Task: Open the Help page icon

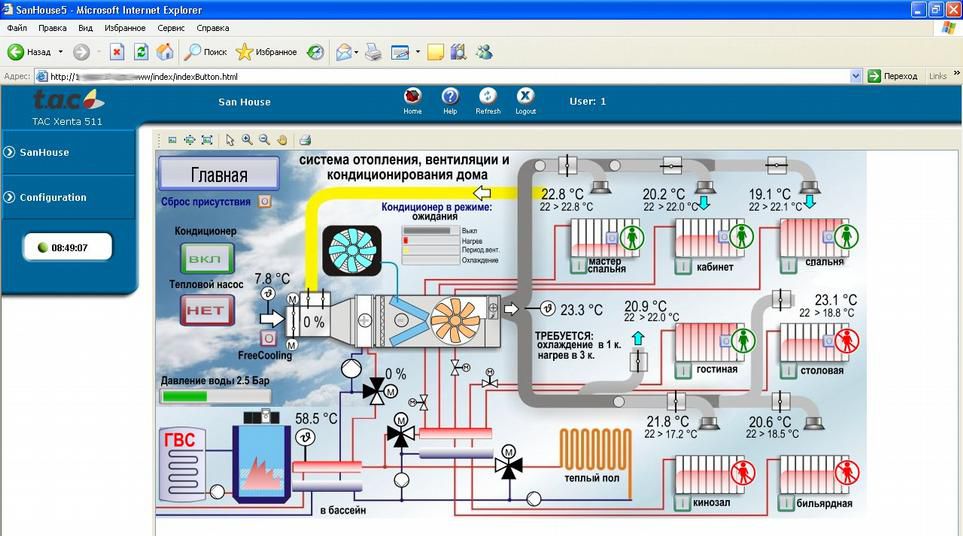Action: [x=450, y=97]
